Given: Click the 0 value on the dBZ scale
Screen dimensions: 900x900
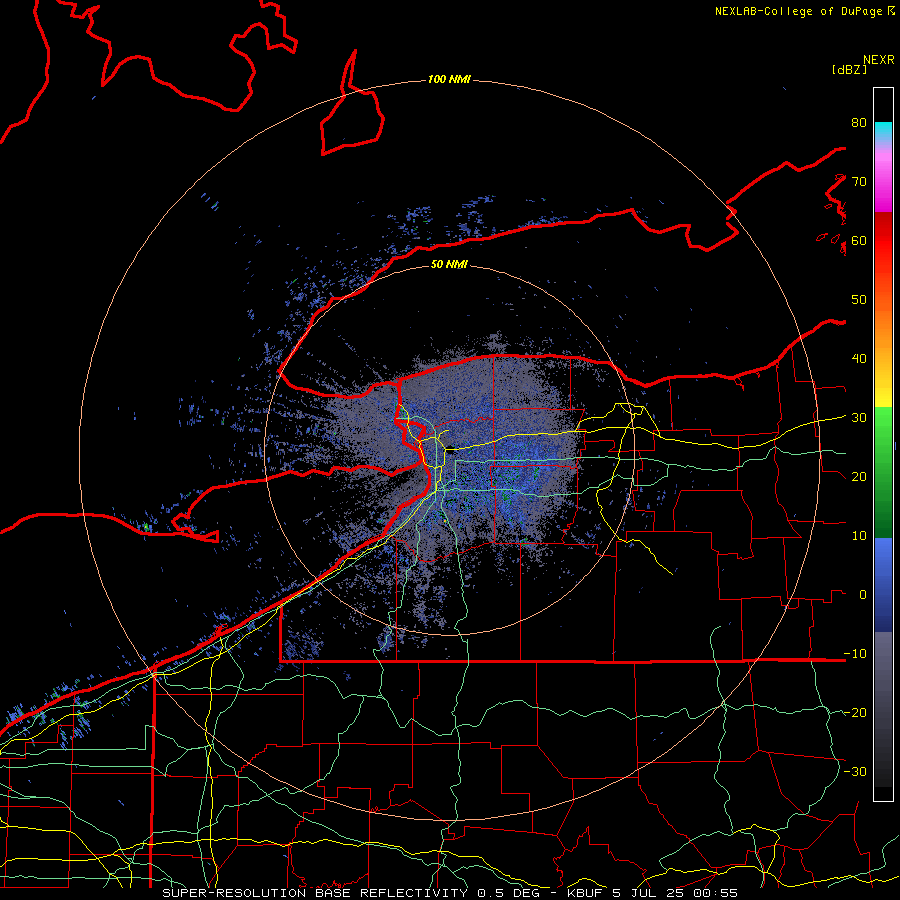Looking at the screenshot, I should 863,595.
